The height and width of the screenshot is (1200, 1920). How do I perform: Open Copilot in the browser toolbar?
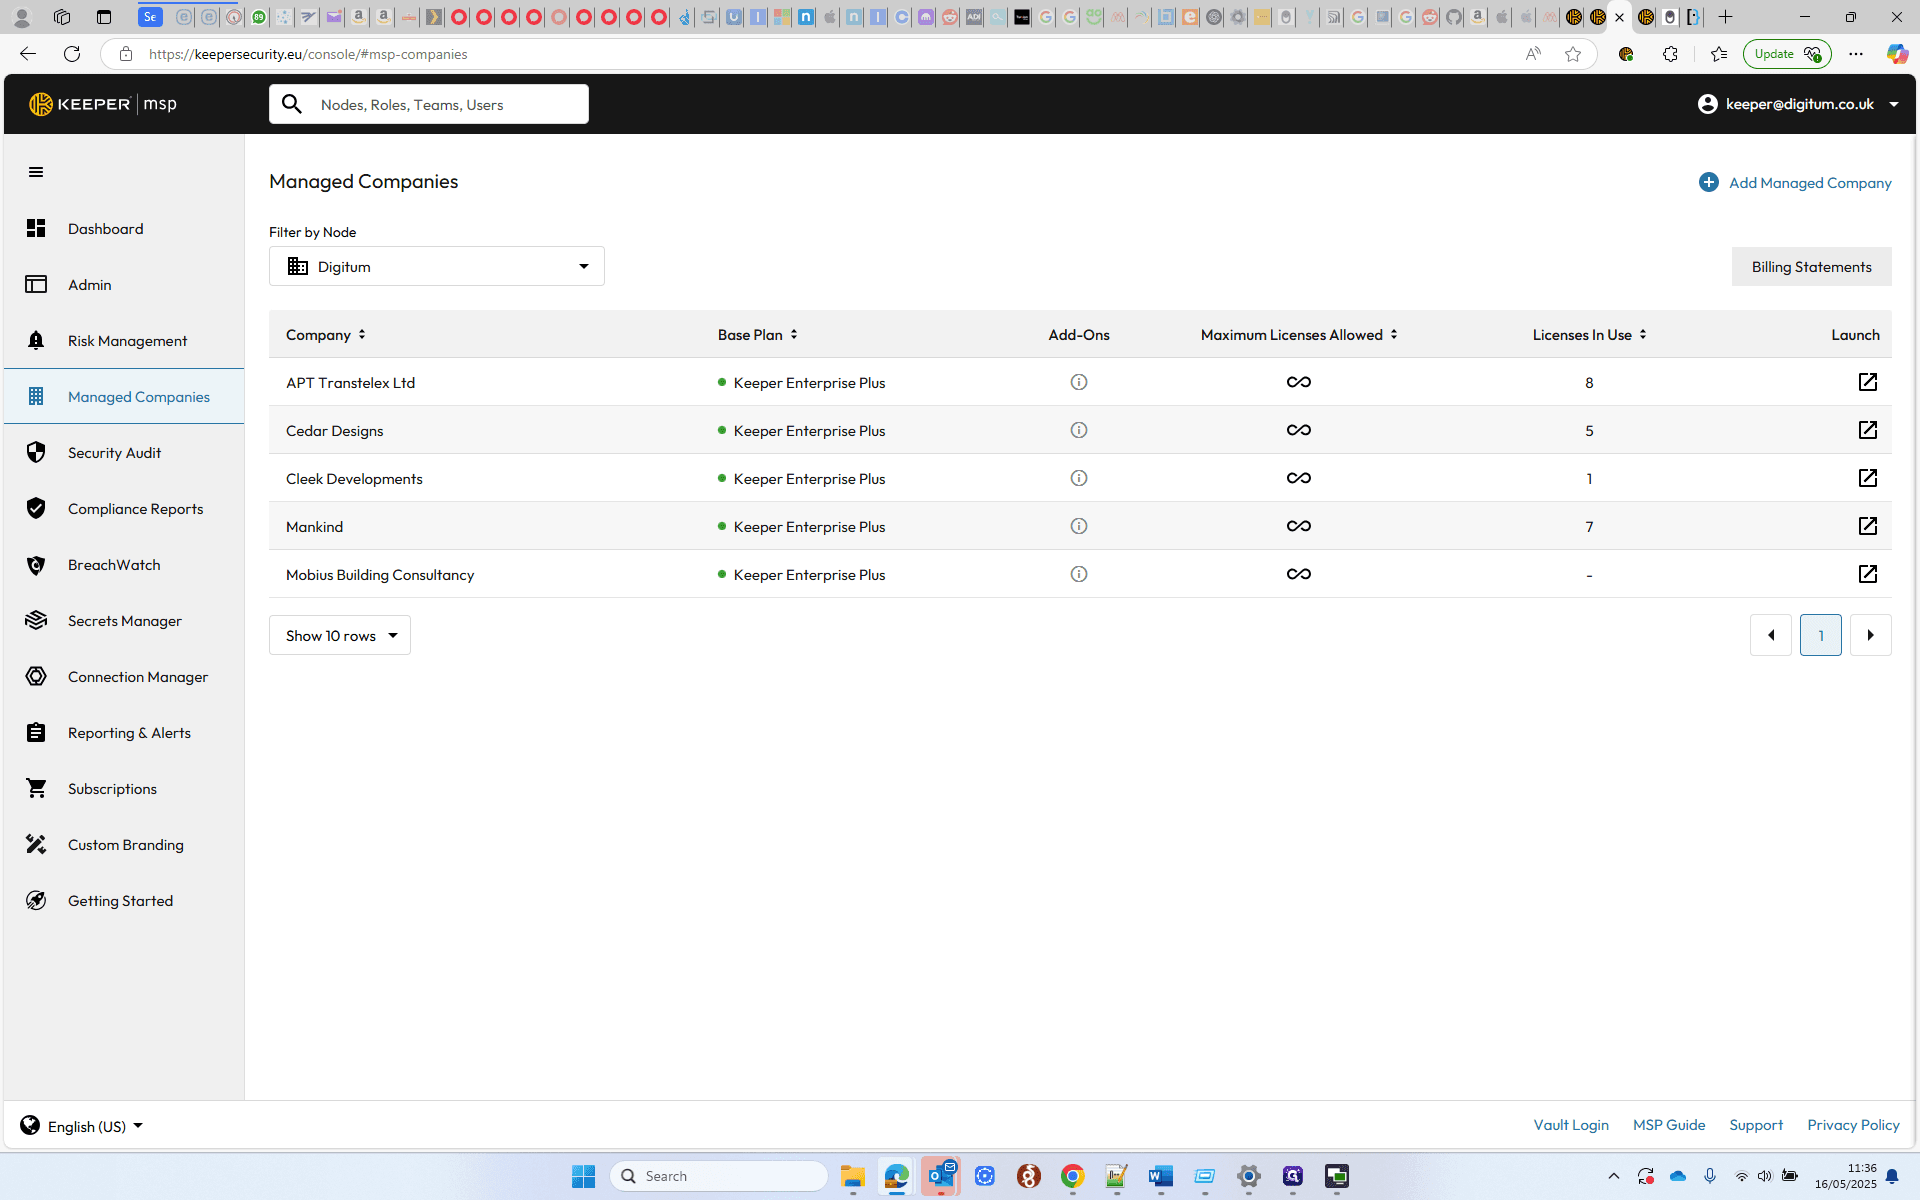pos(1896,54)
